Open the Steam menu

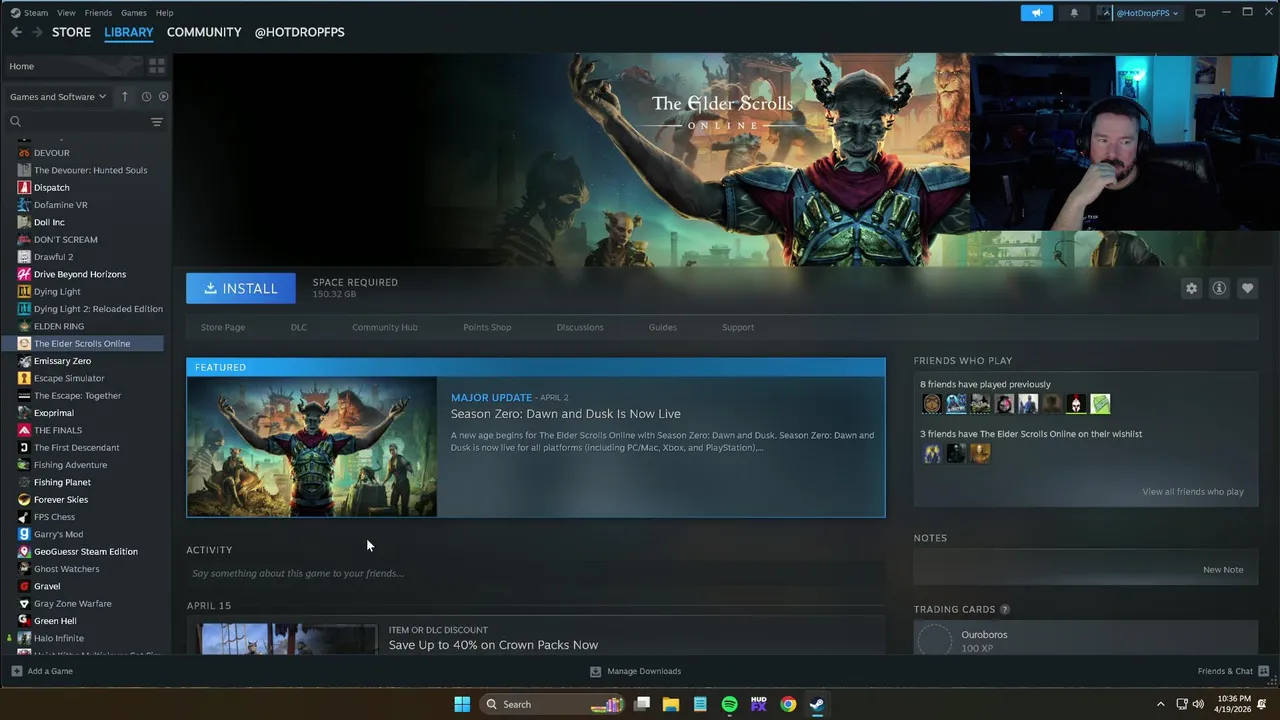click(x=30, y=13)
